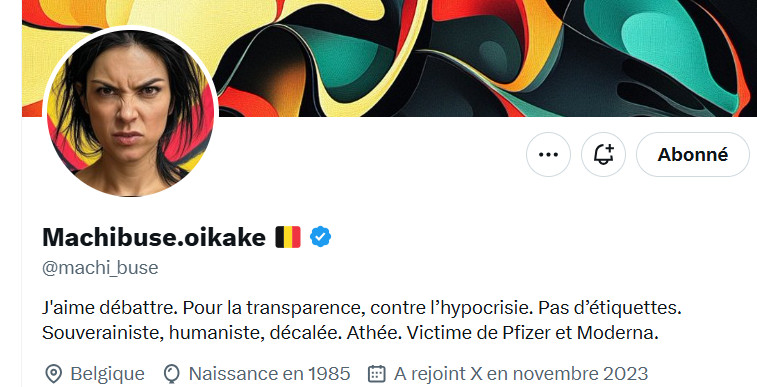
Task: Select the @machi_buse handle
Action: click(100, 268)
